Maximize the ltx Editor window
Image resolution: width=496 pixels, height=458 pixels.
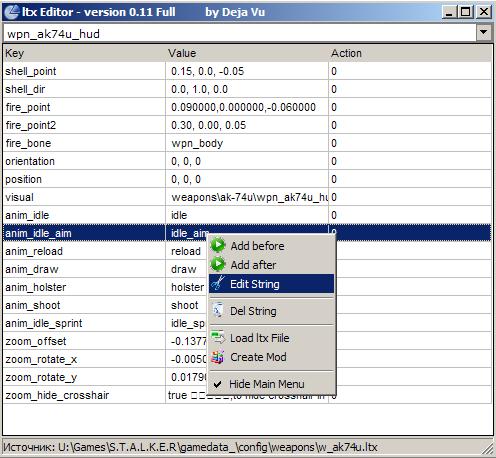pyautogui.click(x=466, y=12)
